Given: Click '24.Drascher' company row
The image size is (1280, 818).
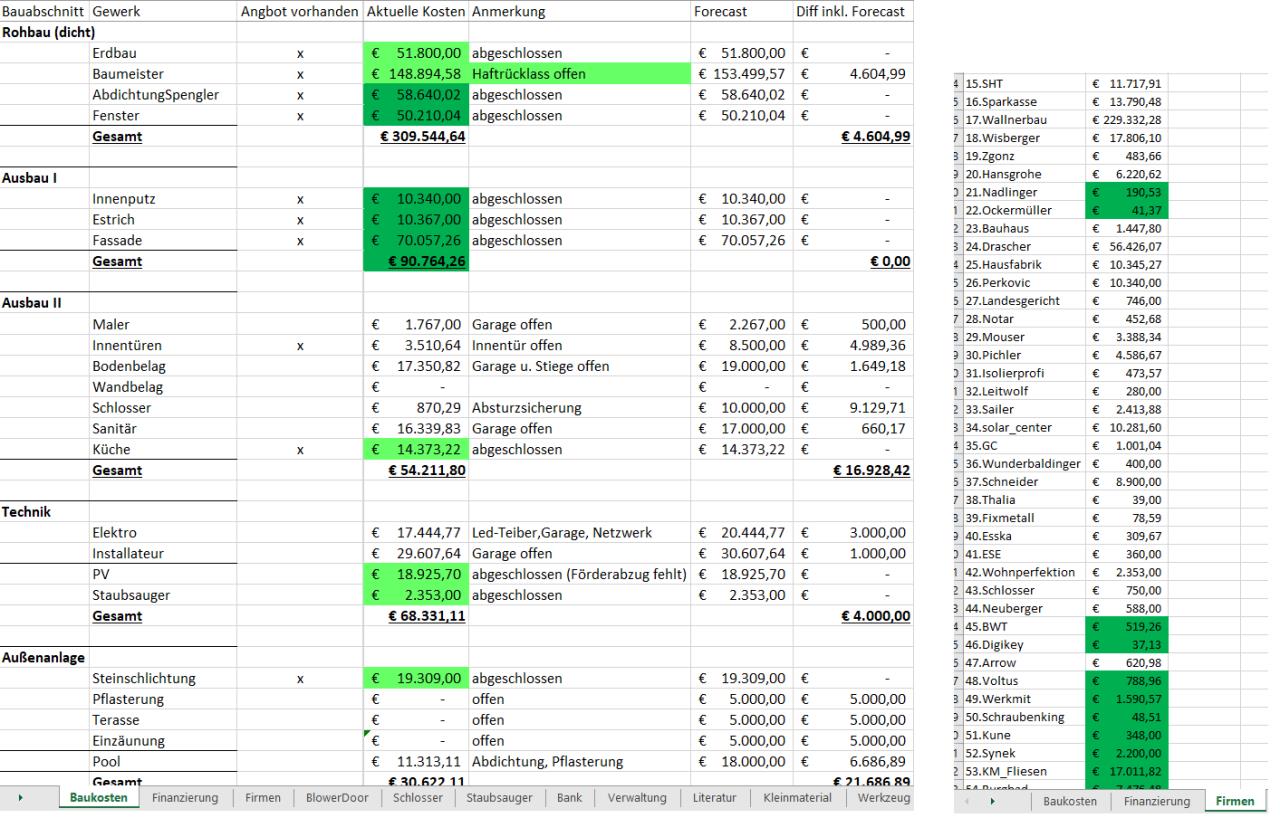Looking at the screenshot, I should tap(1024, 247).
